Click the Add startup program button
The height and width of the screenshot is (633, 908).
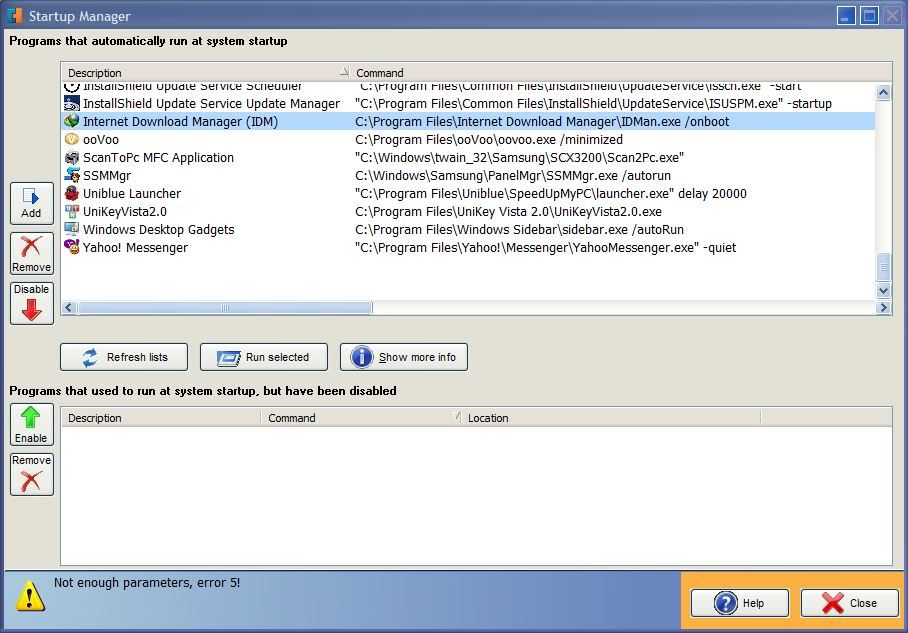coord(31,203)
